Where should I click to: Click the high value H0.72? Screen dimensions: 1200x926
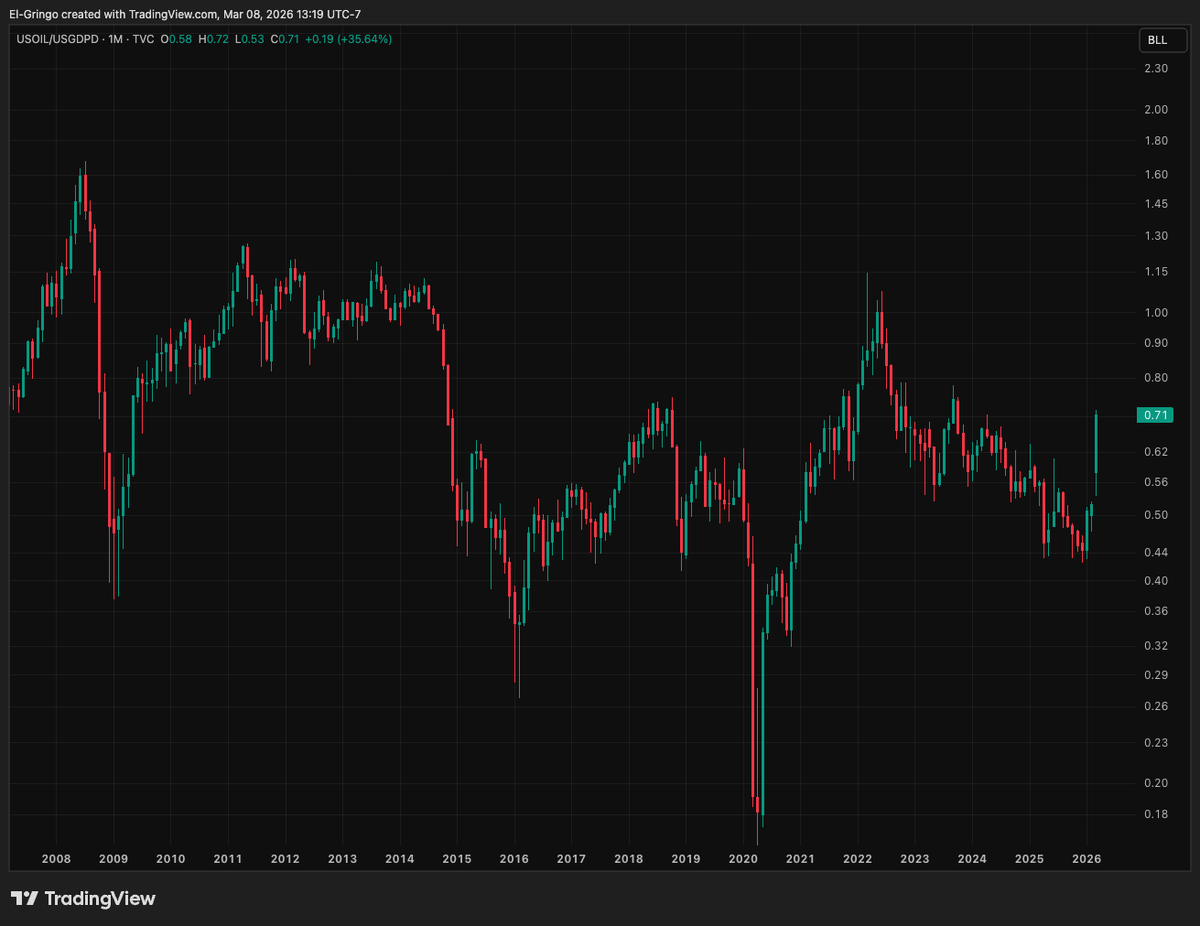pos(213,39)
